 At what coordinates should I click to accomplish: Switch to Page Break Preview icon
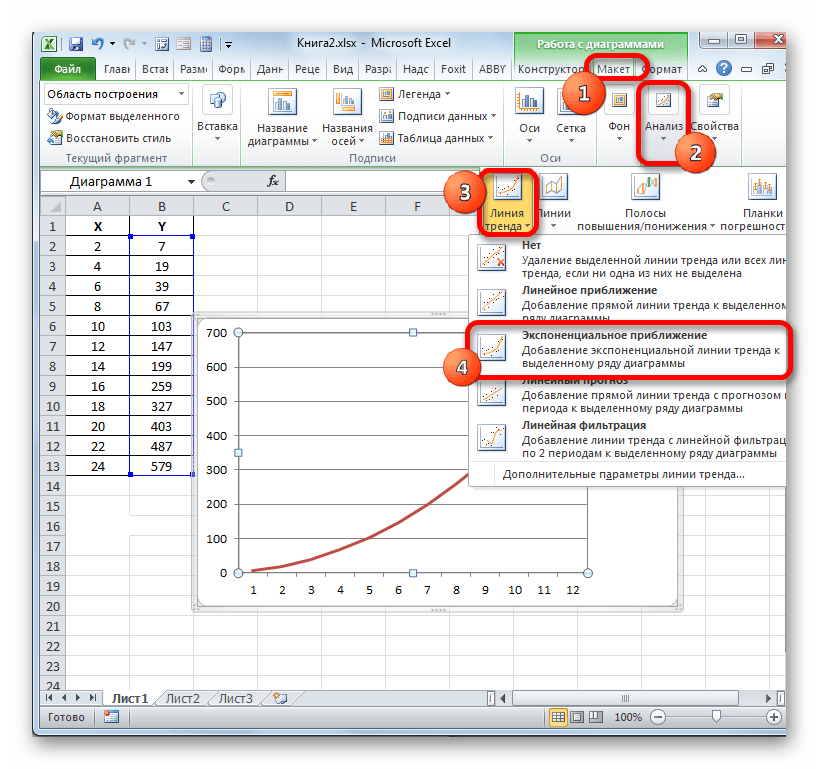pos(596,717)
